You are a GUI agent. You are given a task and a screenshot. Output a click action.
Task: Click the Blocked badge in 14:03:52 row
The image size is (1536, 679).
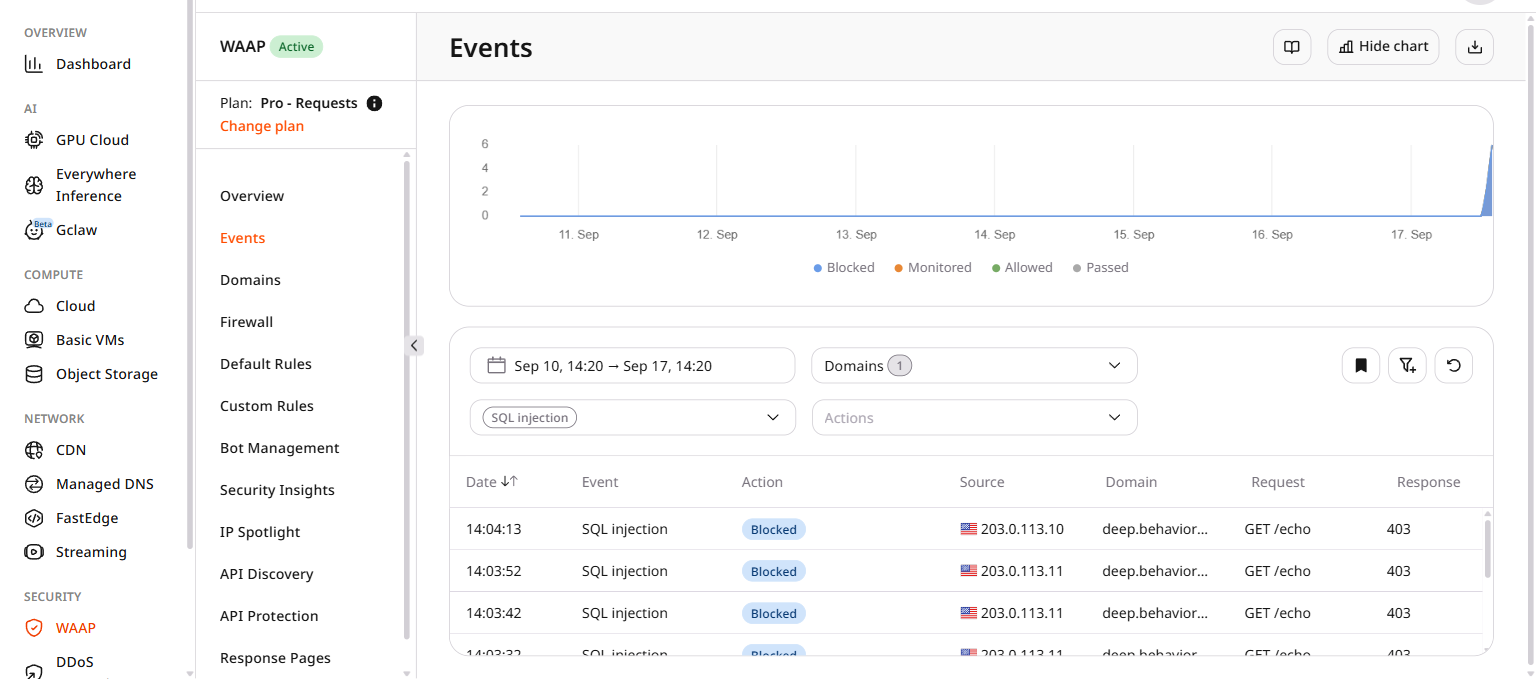[x=774, y=571]
